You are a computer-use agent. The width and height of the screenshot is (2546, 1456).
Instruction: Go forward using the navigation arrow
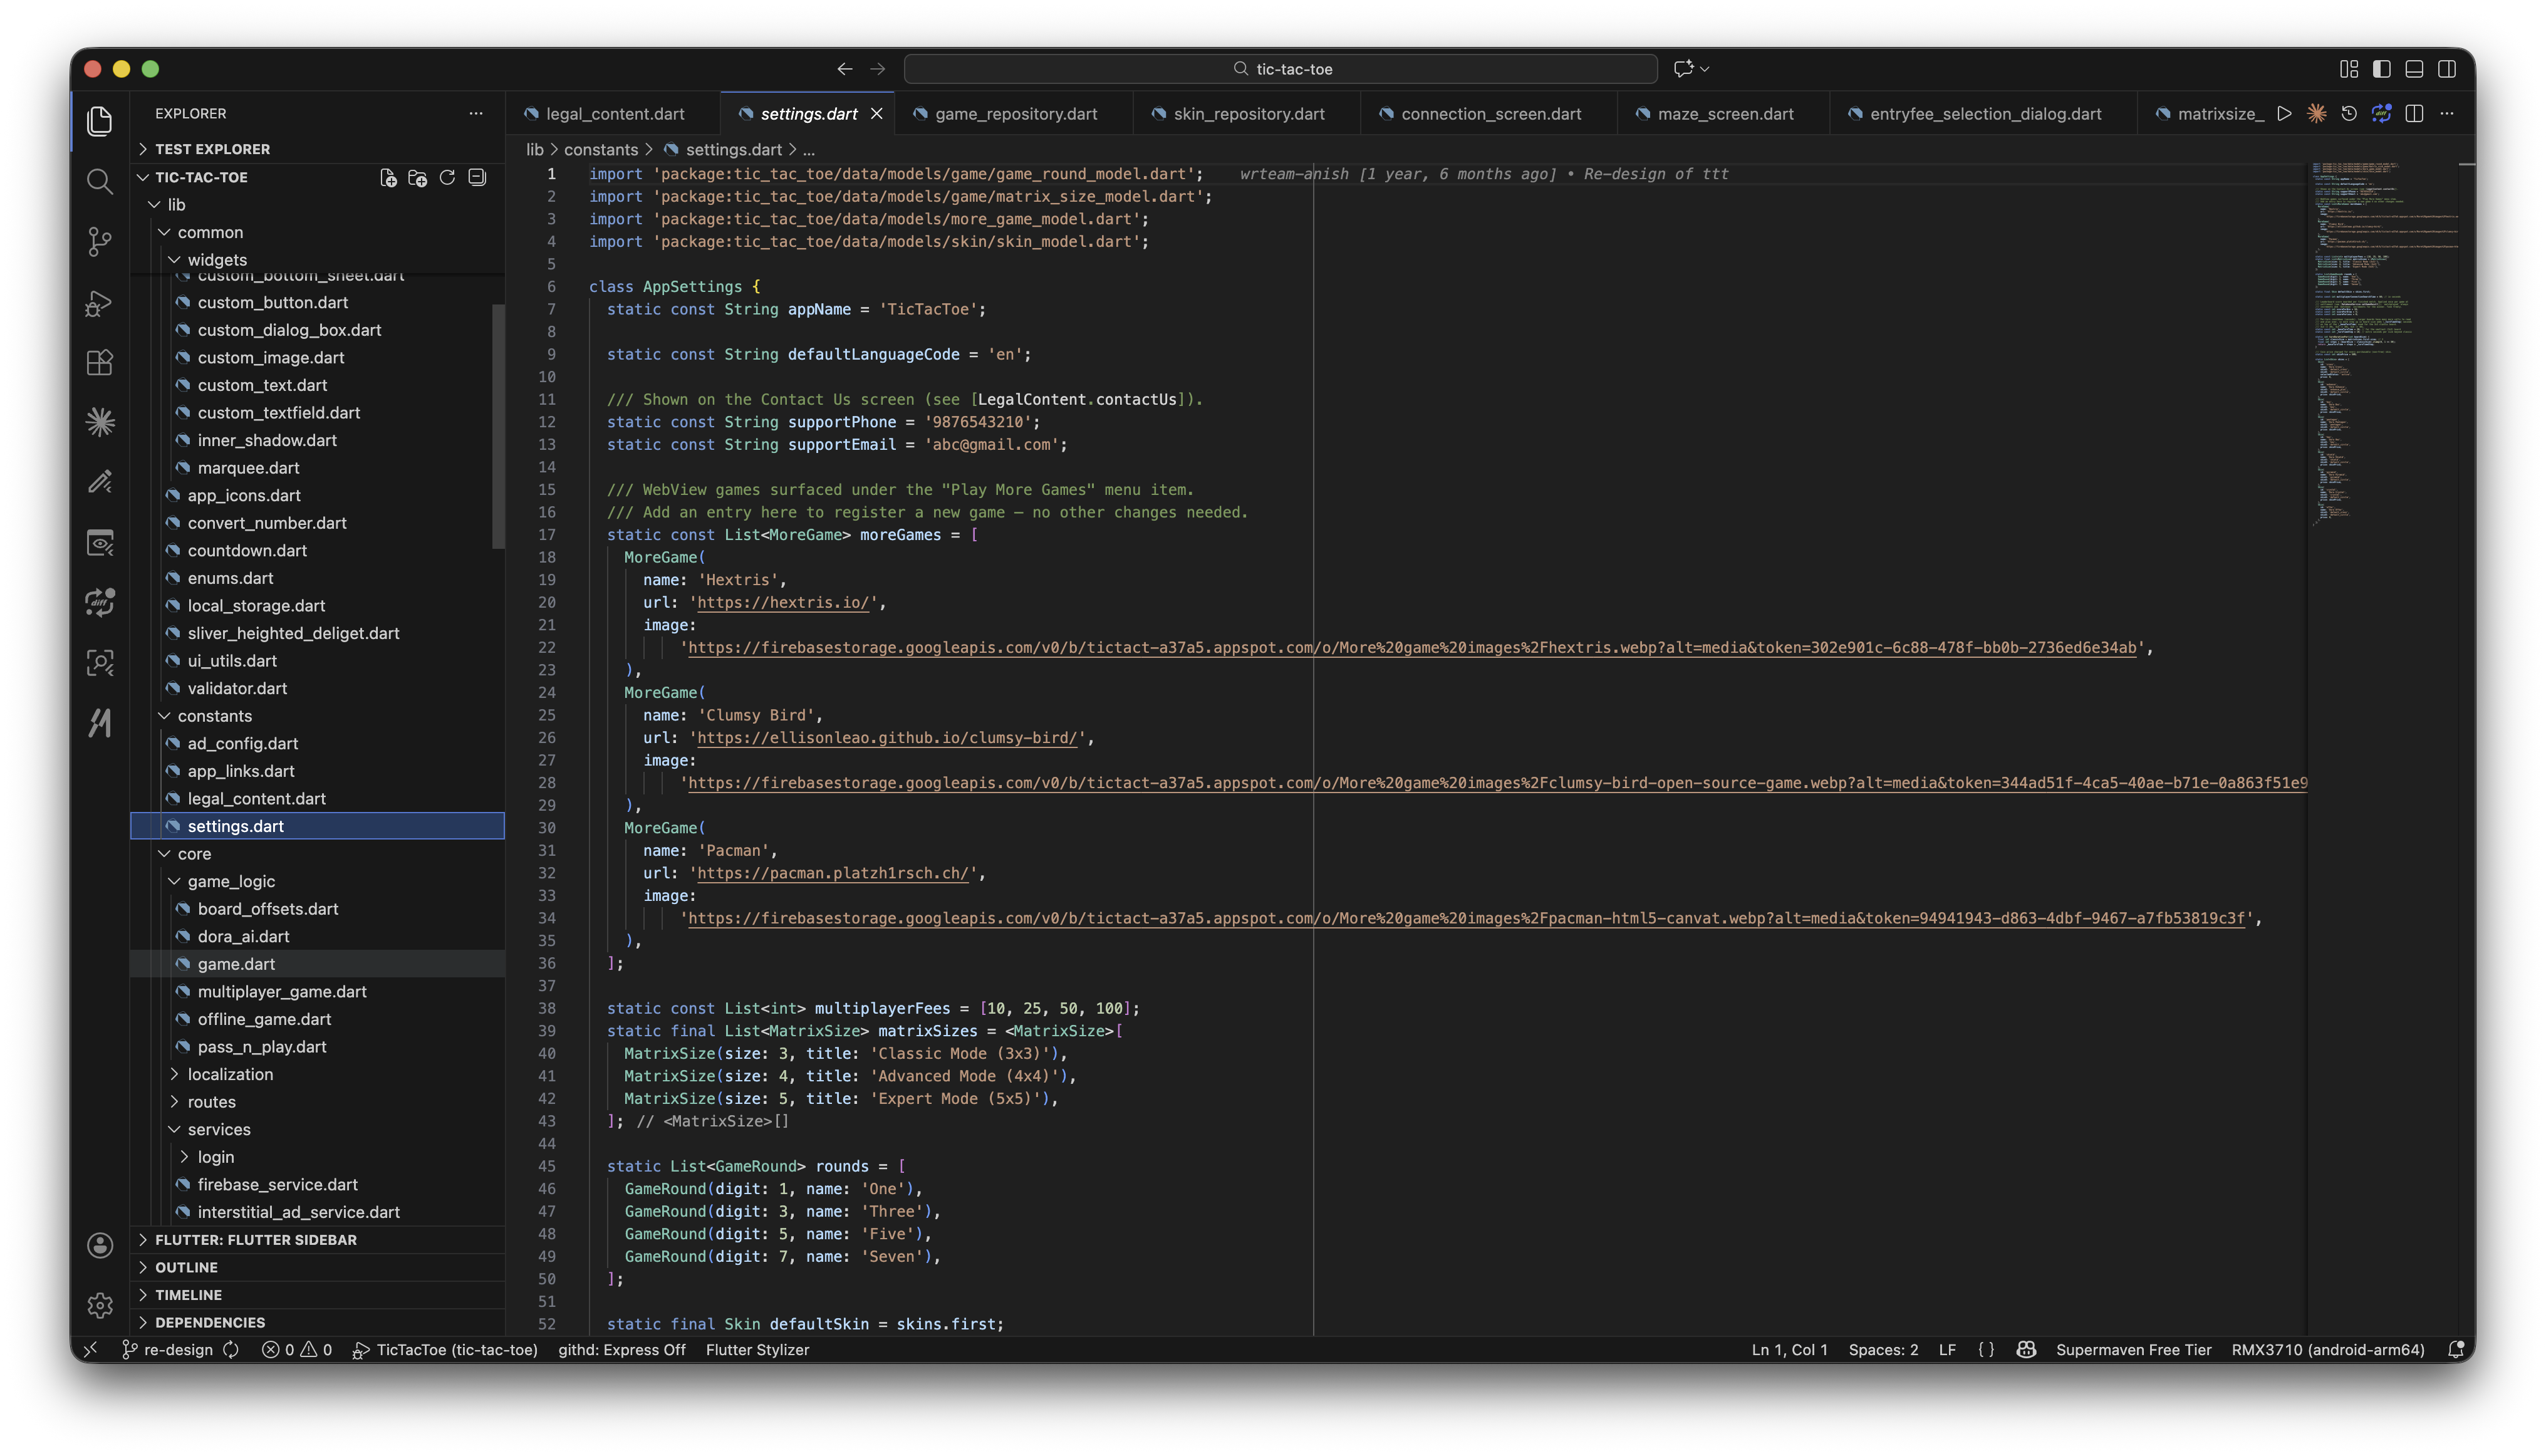[878, 69]
